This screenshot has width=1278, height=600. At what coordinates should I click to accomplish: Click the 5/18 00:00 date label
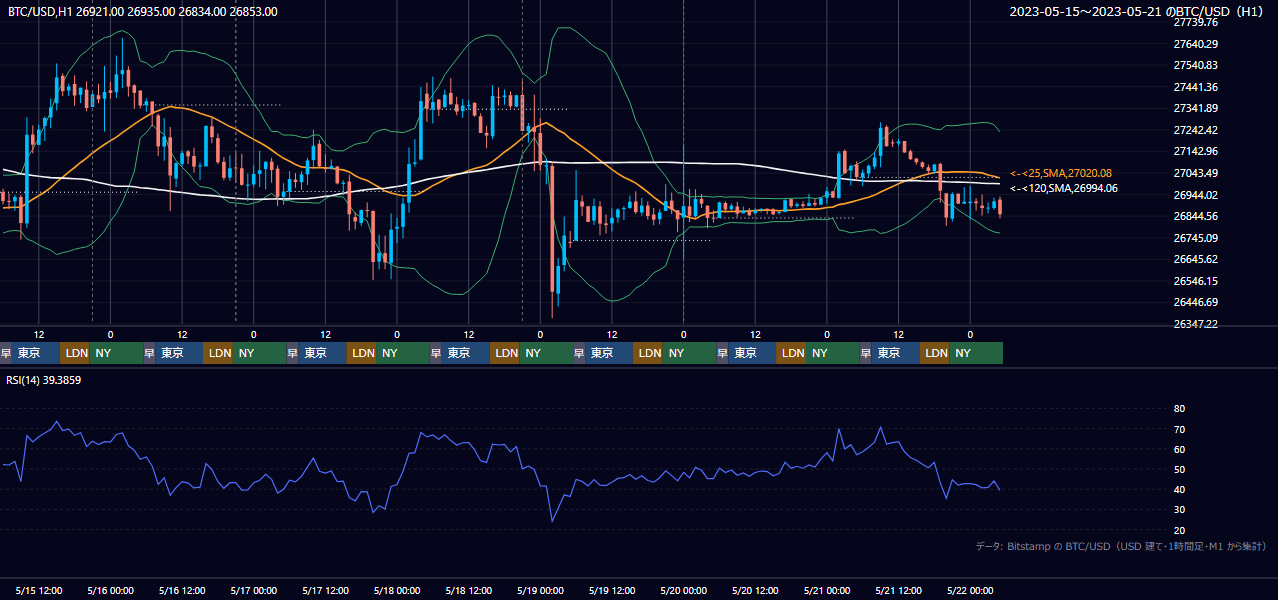[x=397, y=591]
